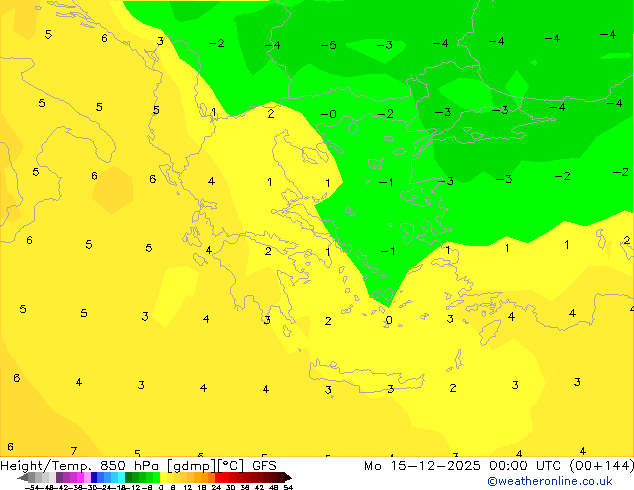Select the 'Mo 15-12-2025 00:00 UTC' date label
Image resolution: width=634 pixels, height=490 pixels.
[x=462, y=466]
